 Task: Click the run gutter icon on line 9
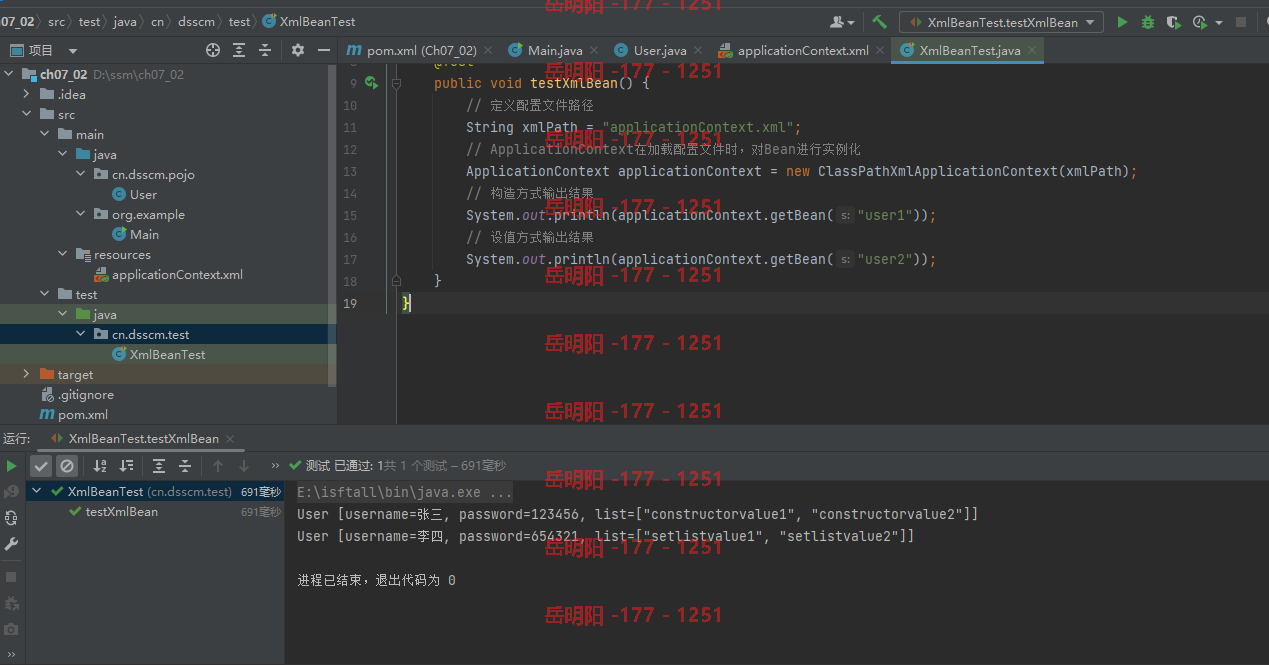tap(371, 83)
